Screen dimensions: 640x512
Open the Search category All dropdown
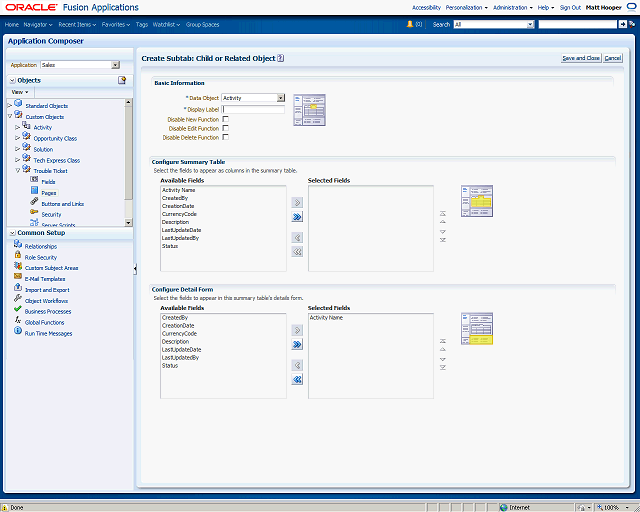click(x=530, y=24)
